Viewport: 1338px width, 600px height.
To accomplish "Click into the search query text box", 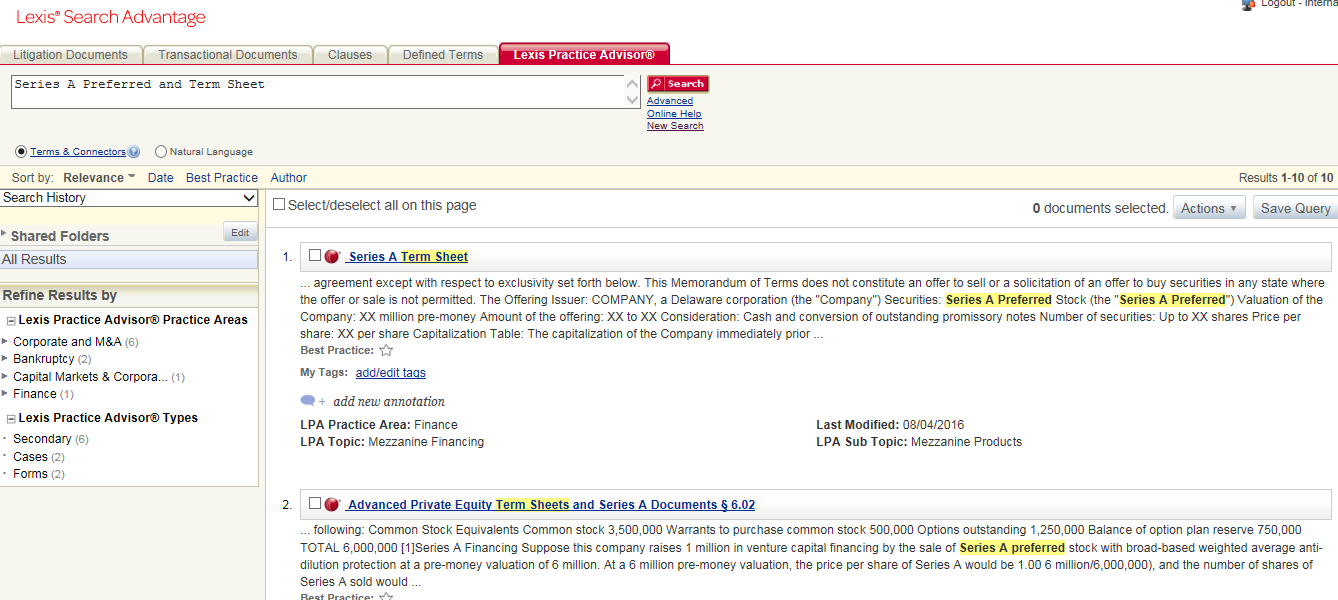I will [x=317, y=91].
